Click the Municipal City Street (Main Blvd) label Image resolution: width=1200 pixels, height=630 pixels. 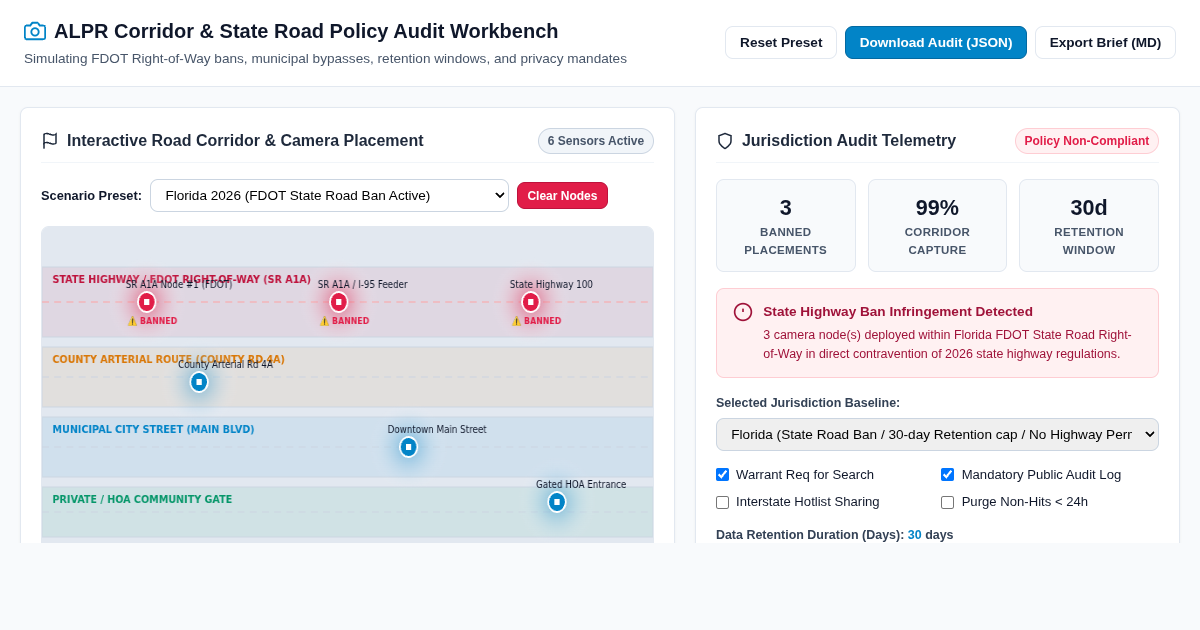click(x=153, y=430)
